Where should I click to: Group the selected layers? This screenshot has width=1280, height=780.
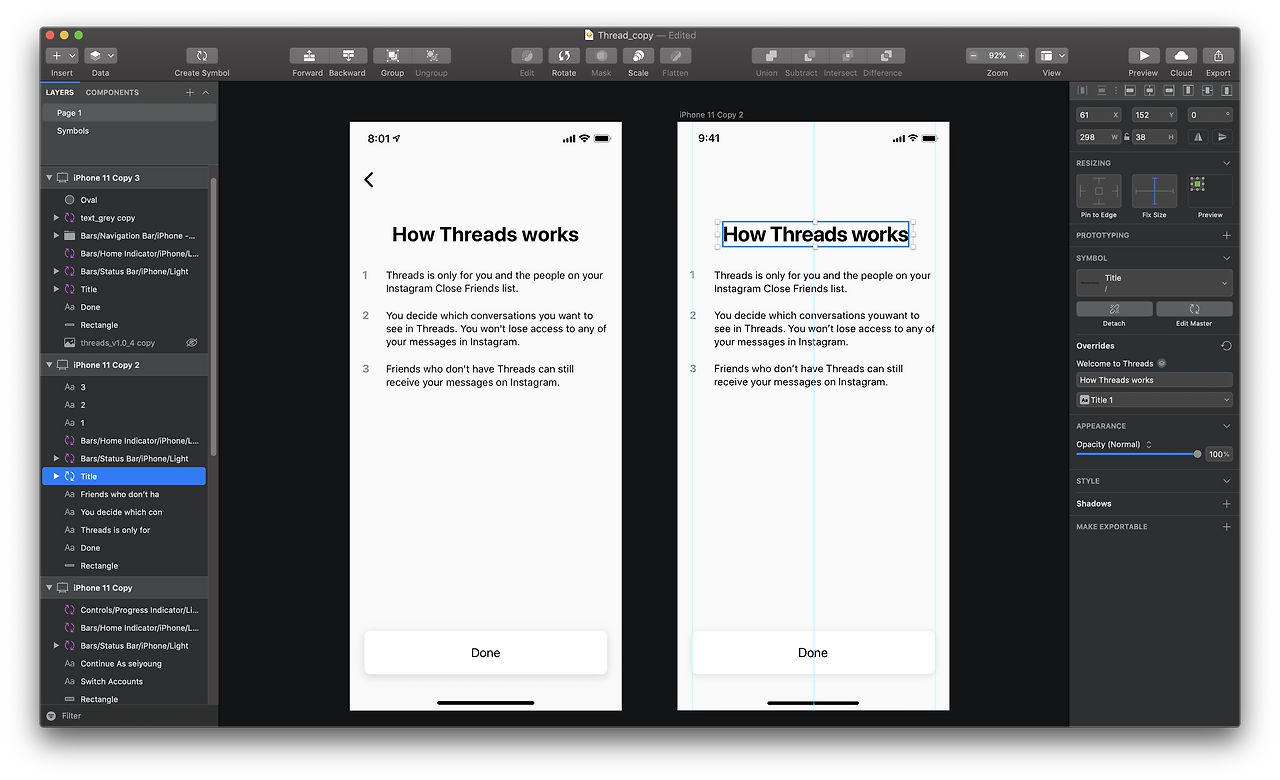[x=393, y=56]
